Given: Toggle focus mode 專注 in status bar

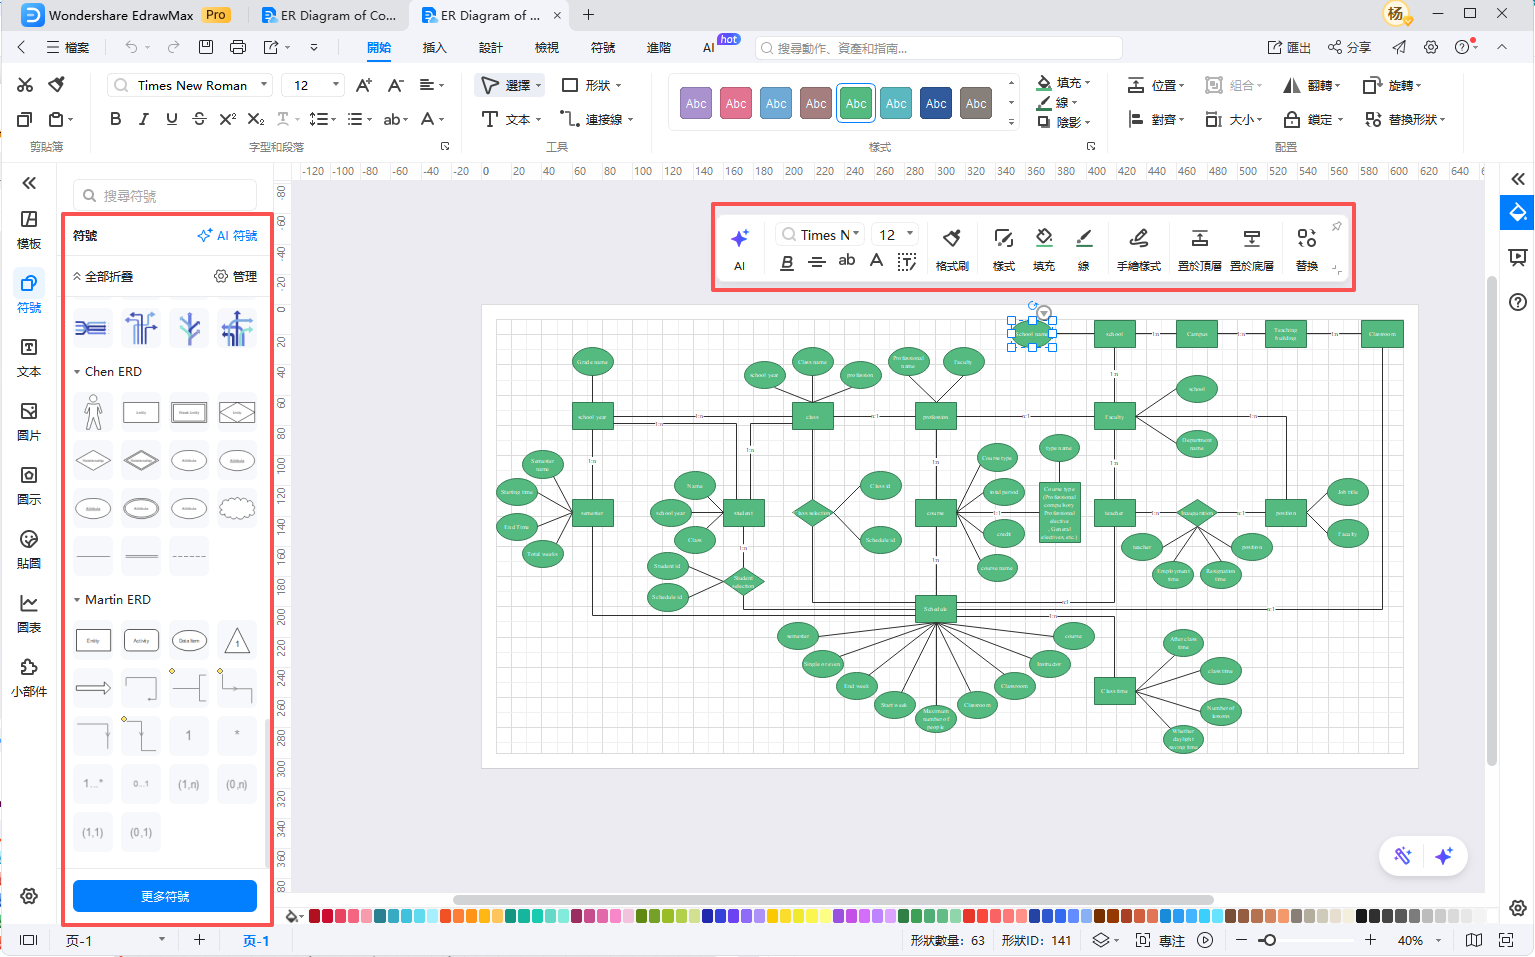Looking at the screenshot, I should coord(1161,941).
